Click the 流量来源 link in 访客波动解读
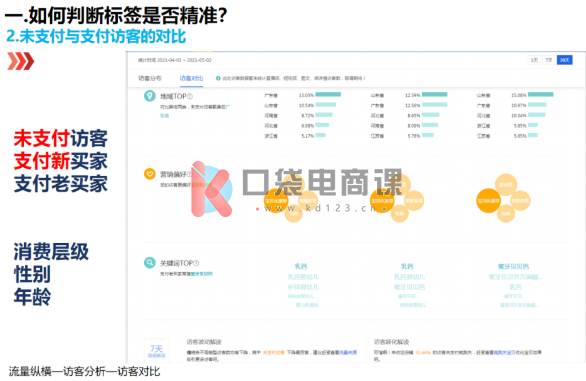 tap(348, 352)
